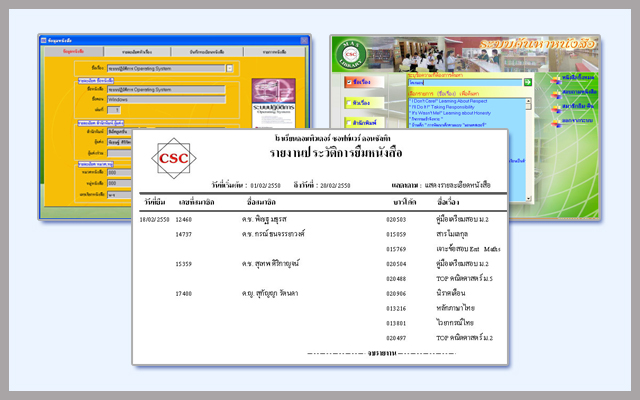Image resolution: width=640 pixels, height=400 pixels.
Task: Click the title TOP คณิตศาสตร์ ม.5
Action: [464, 279]
